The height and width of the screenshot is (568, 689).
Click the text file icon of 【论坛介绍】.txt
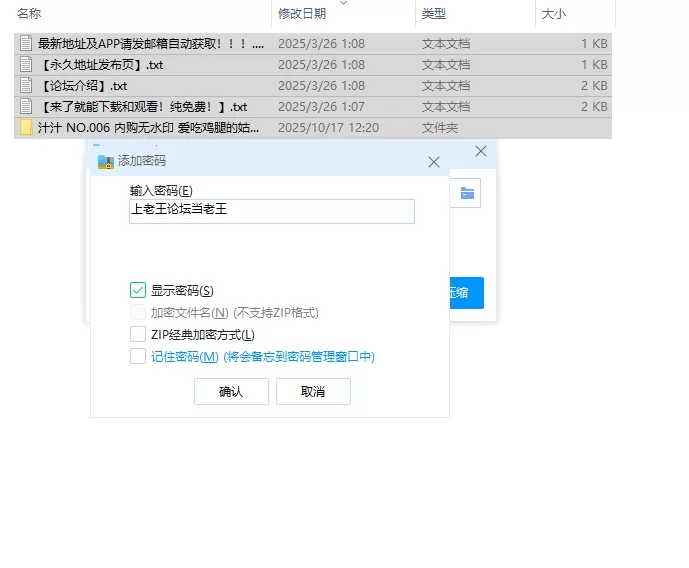tap(26, 86)
